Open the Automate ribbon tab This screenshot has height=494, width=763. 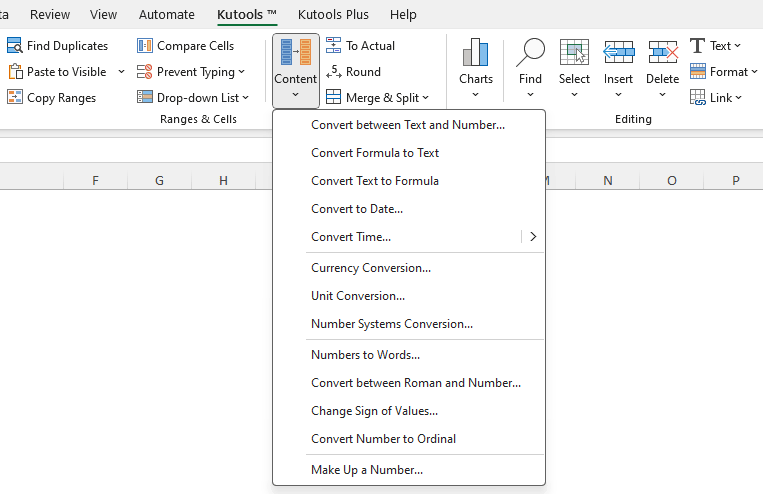(167, 15)
